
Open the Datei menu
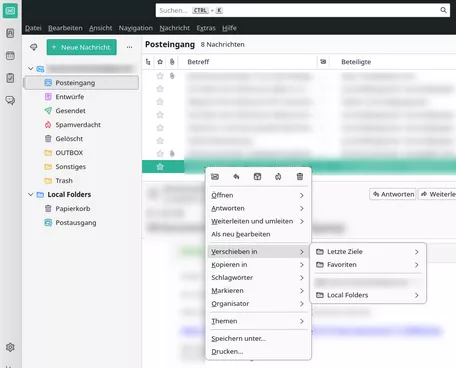(x=33, y=28)
